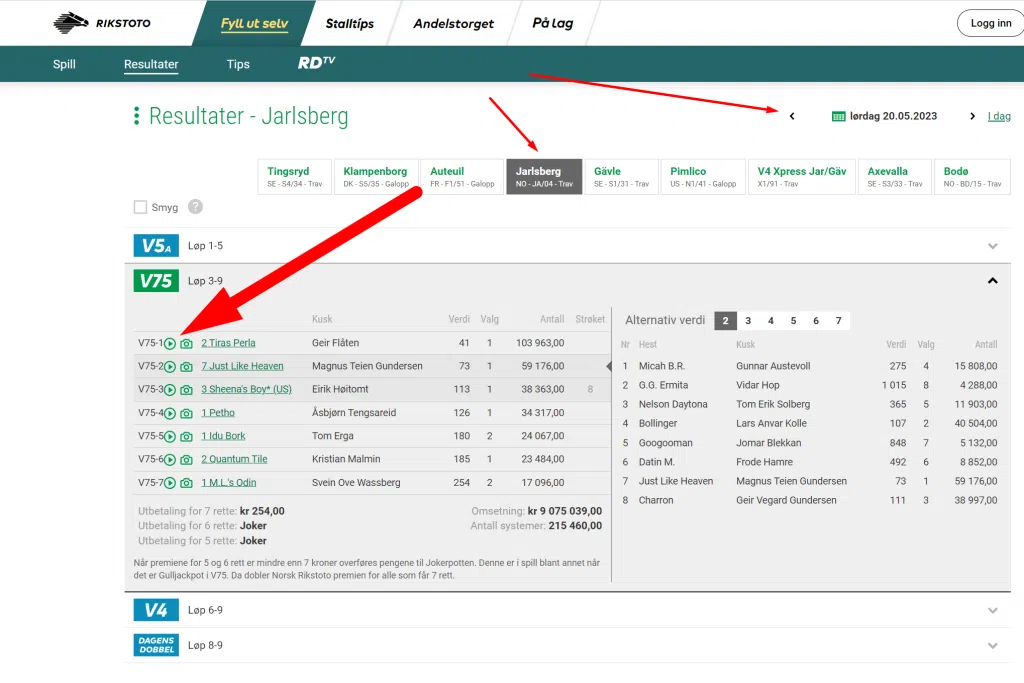Screen dimensions: 1024x683
Task: Click the V4 game badge
Action: click(x=156, y=610)
